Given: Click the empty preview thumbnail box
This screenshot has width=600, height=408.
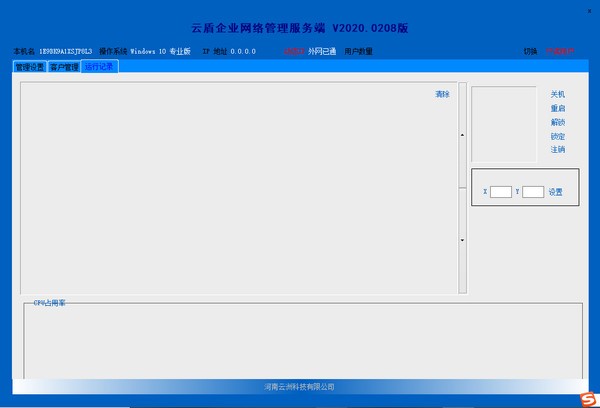Looking at the screenshot, I should pyautogui.click(x=504, y=124).
